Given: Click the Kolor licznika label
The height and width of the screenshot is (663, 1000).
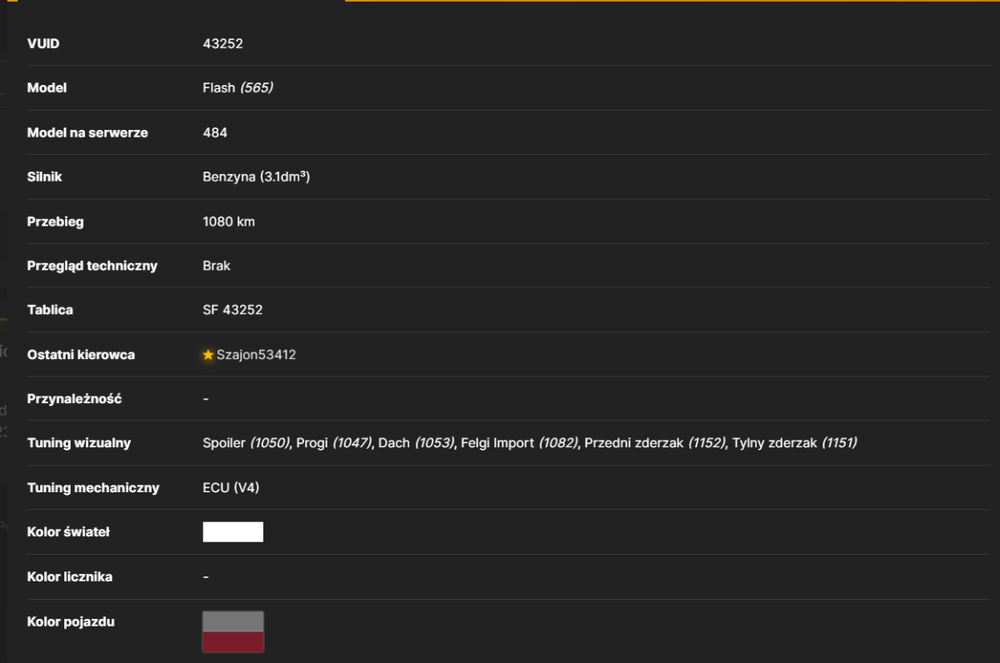Looking at the screenshot, I should click(x=70, y=577).
